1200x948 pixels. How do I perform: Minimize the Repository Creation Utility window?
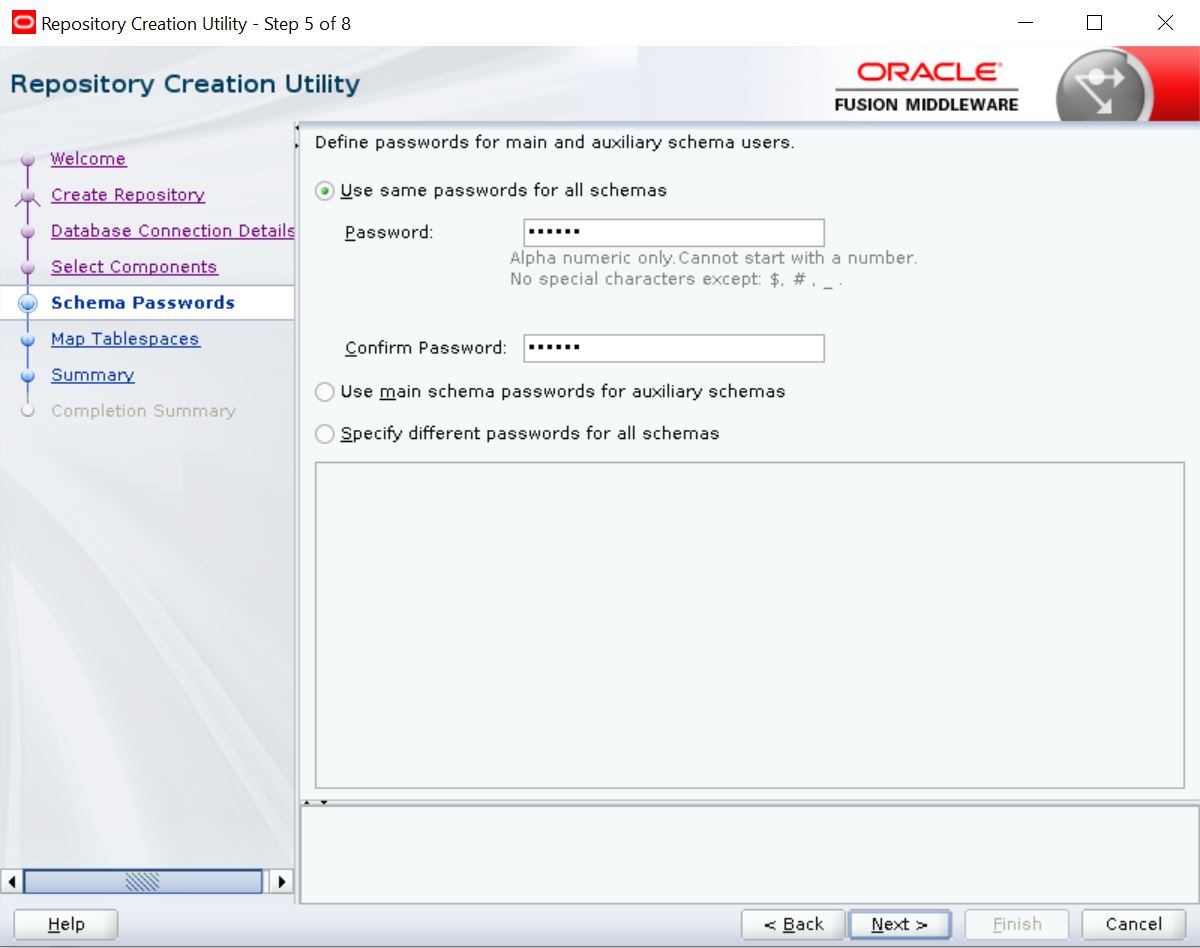tap(1025, 22)
